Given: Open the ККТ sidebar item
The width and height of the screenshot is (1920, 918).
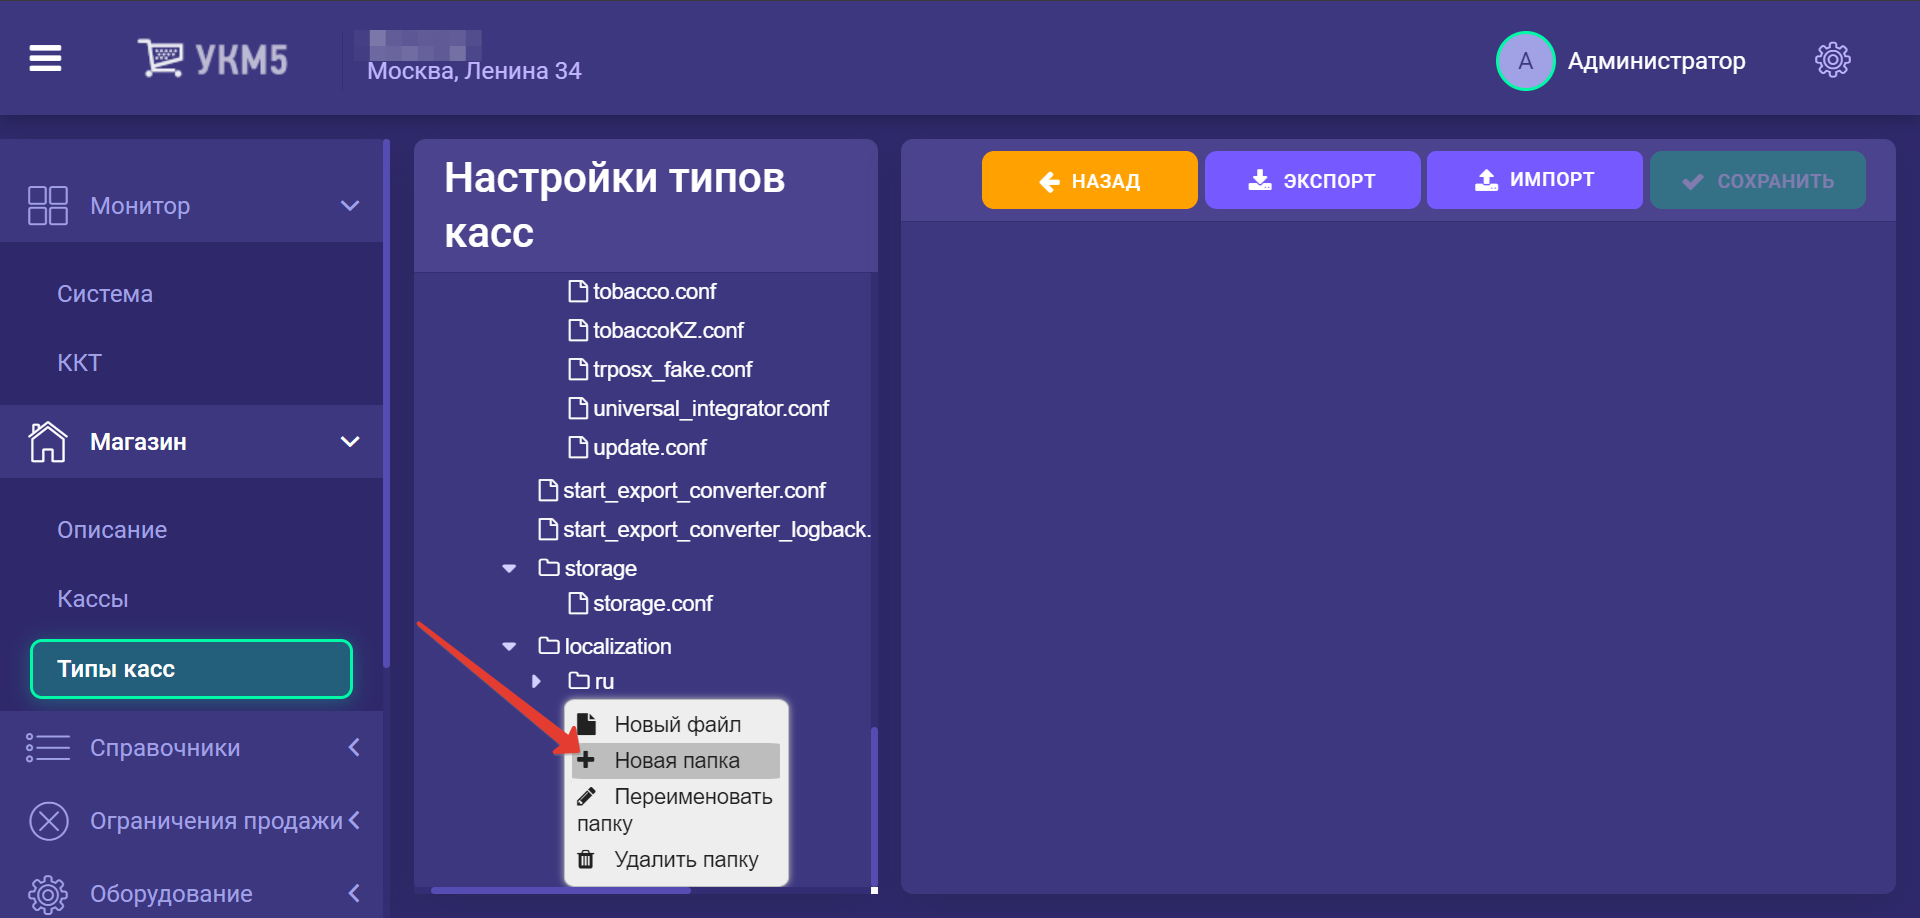Looking at the screenshot, I should pos(80,363).
